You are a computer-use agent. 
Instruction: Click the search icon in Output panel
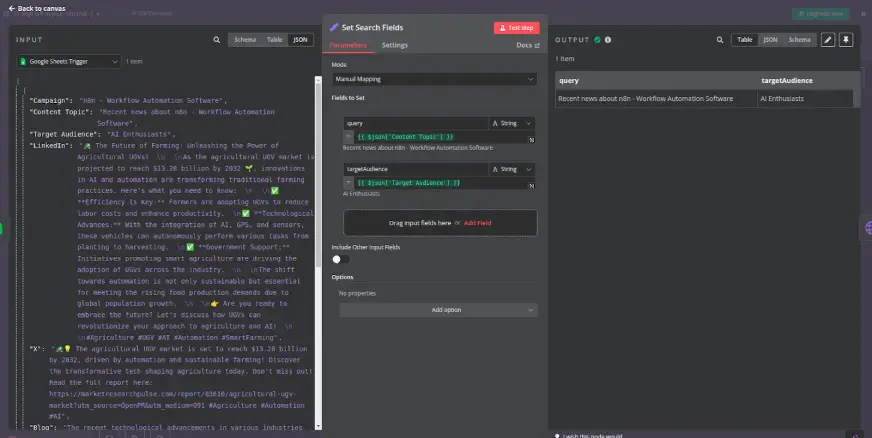pos(719,40)
